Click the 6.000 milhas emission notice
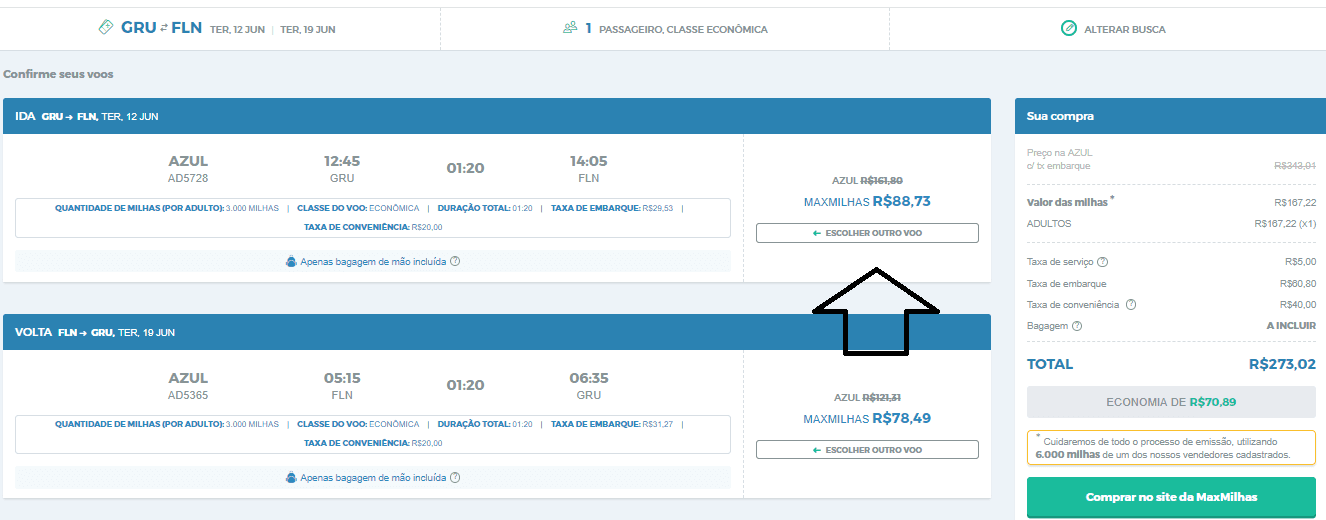Screen dimensions: 1326x520 pos(1171,447)
